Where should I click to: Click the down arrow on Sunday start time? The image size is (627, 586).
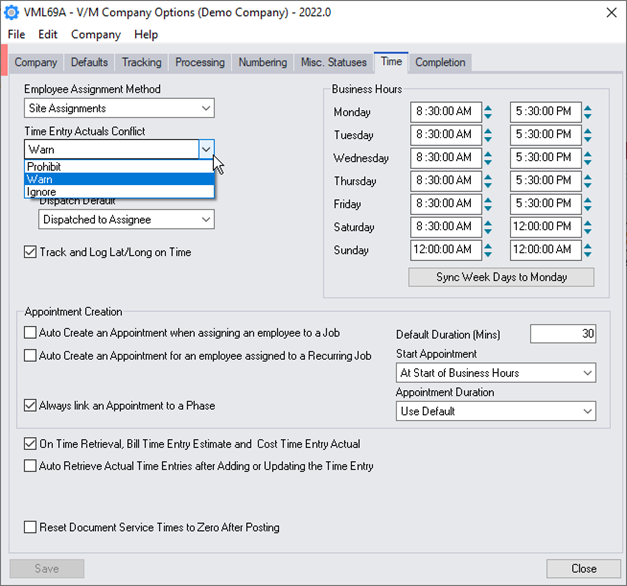(x=489, y=255)
